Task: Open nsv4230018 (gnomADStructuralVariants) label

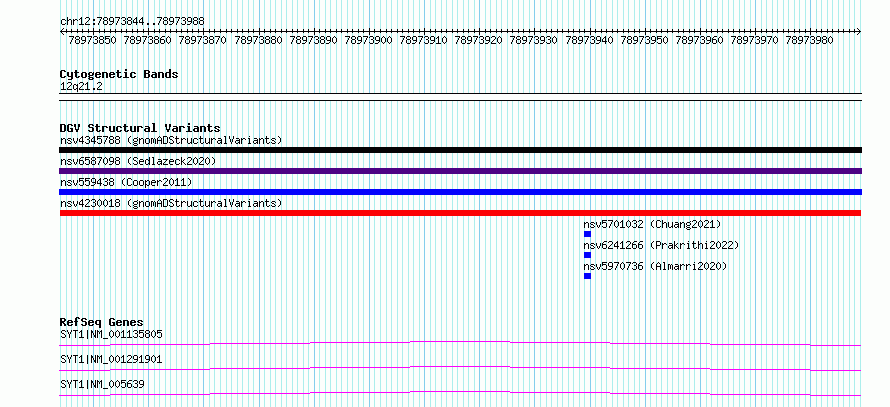Action: tap(171, 203)
